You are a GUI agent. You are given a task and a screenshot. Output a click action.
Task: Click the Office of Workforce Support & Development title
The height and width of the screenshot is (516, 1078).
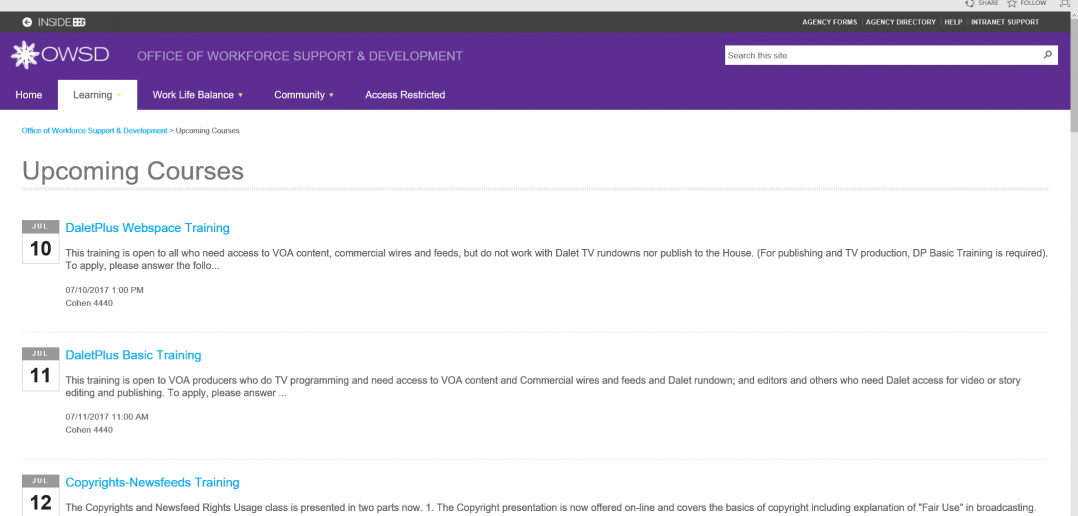coord(300,56)
